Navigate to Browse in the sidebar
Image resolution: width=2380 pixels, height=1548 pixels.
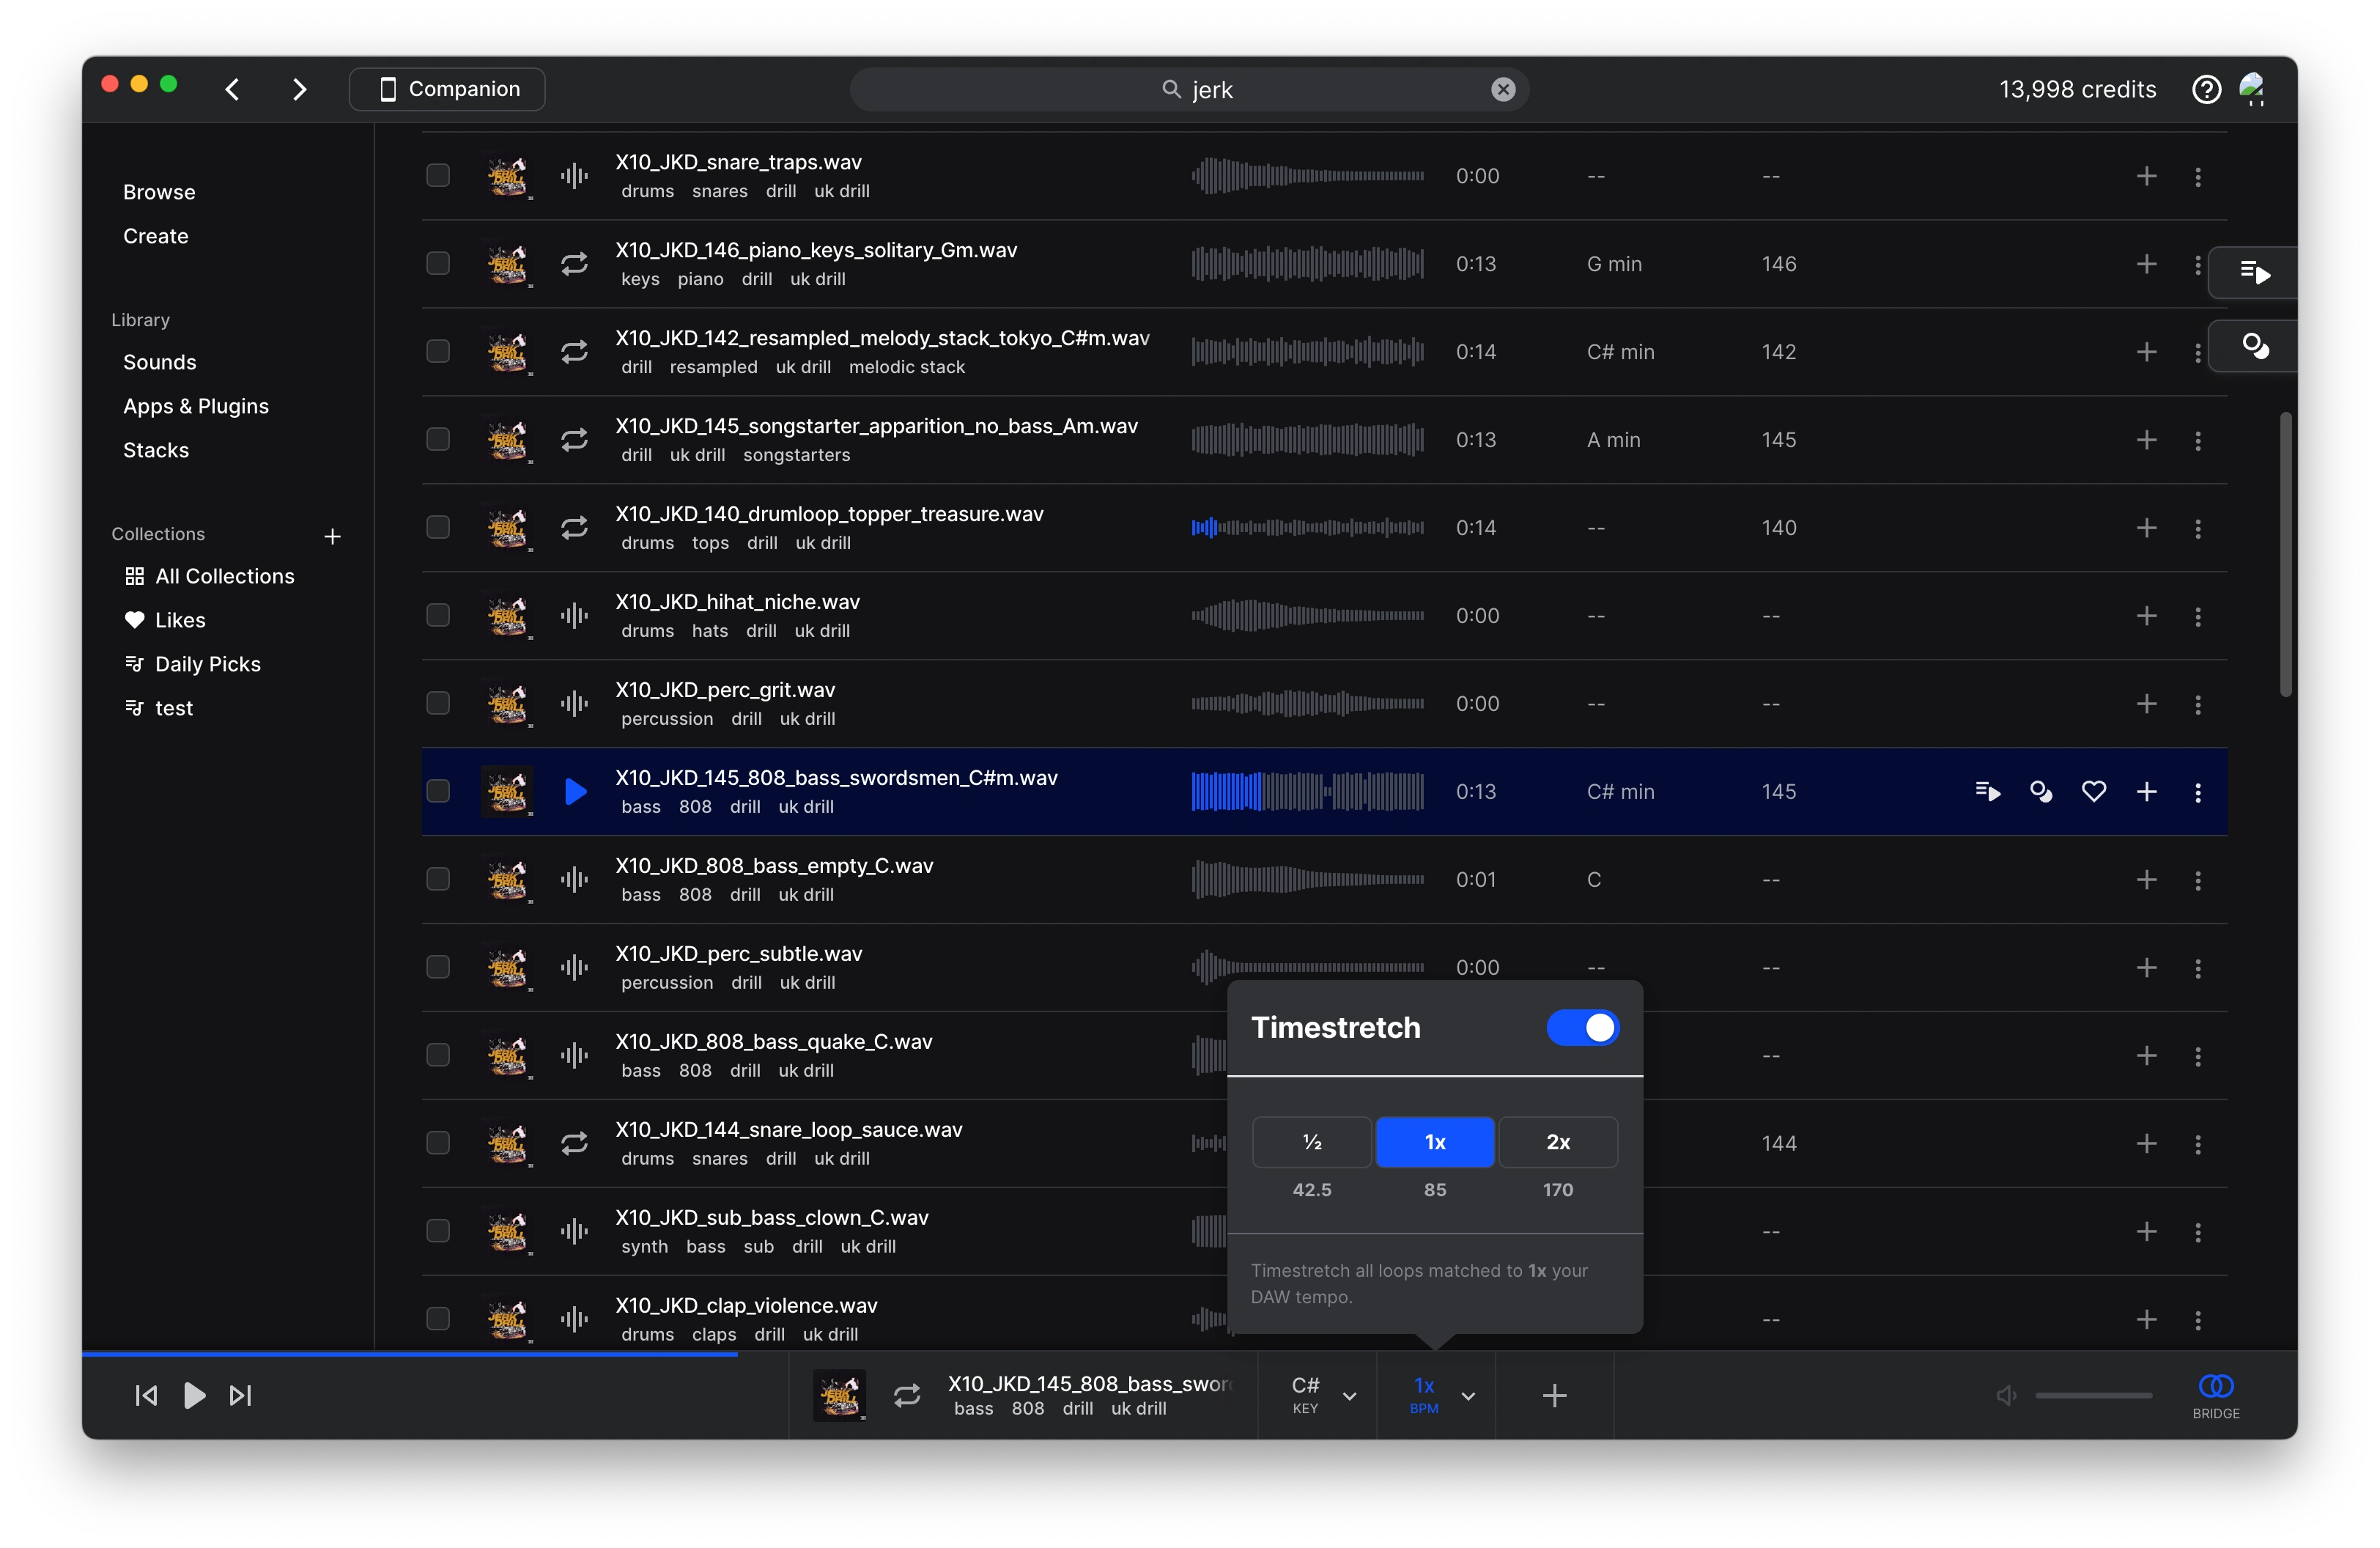click(158, 191)
